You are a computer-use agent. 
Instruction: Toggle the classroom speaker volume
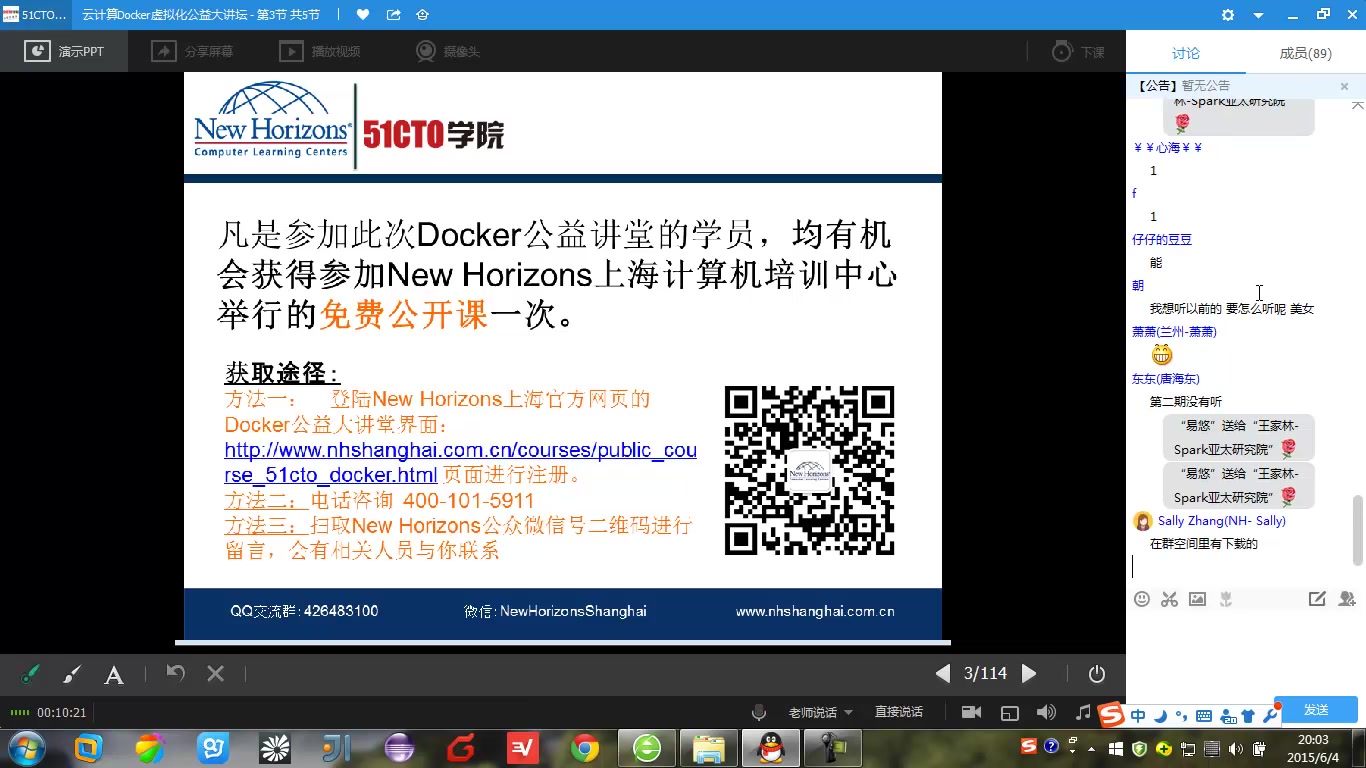coord(1046,712)
